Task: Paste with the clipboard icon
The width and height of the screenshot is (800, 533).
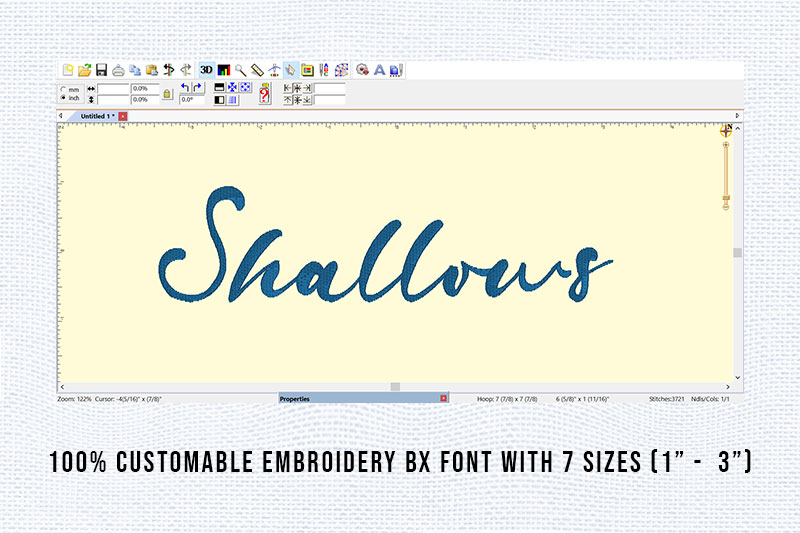Action: point(152,70)
